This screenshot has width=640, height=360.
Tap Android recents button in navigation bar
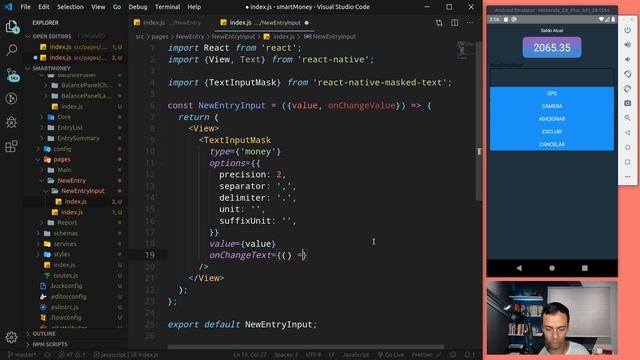click(x=584, y=268)
